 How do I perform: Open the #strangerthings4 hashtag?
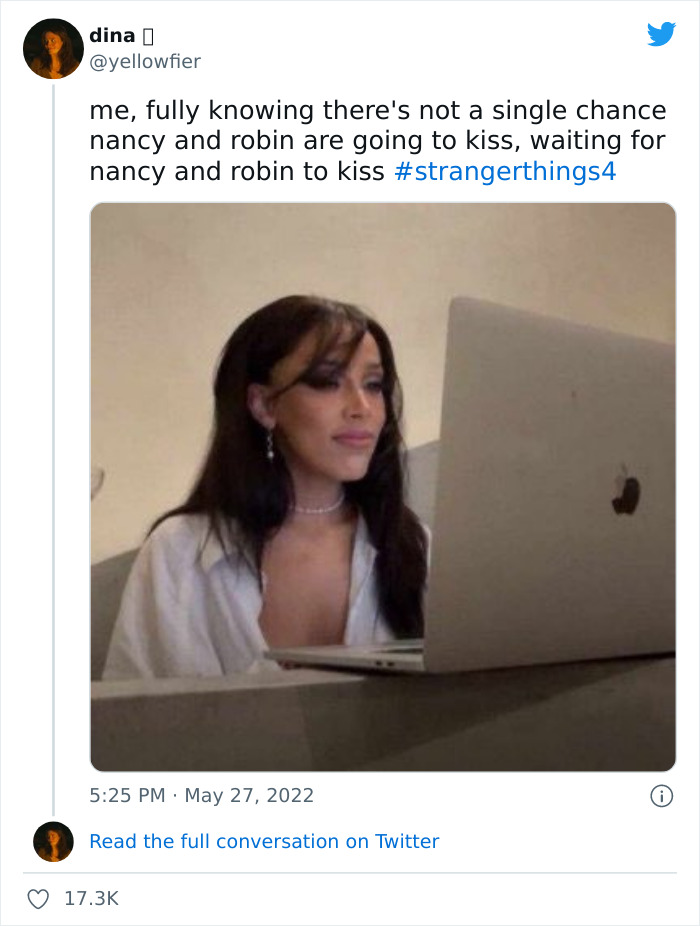505,171
